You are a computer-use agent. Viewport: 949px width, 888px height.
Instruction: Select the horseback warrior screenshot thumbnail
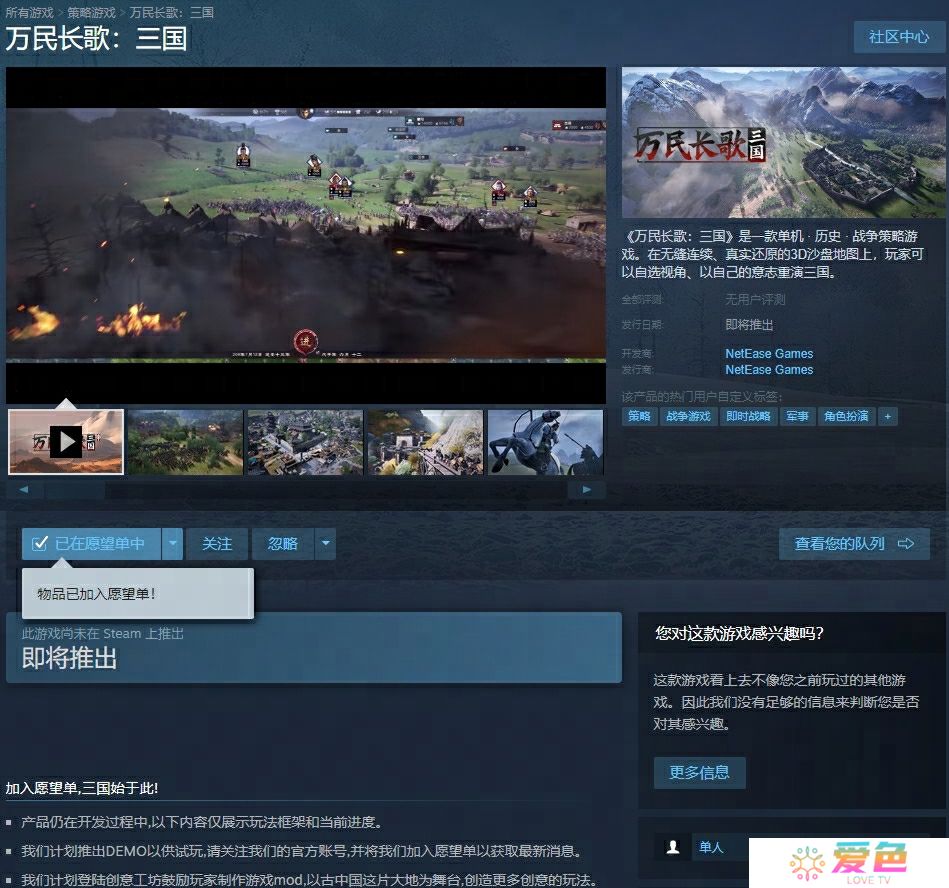tap(545, 442)
